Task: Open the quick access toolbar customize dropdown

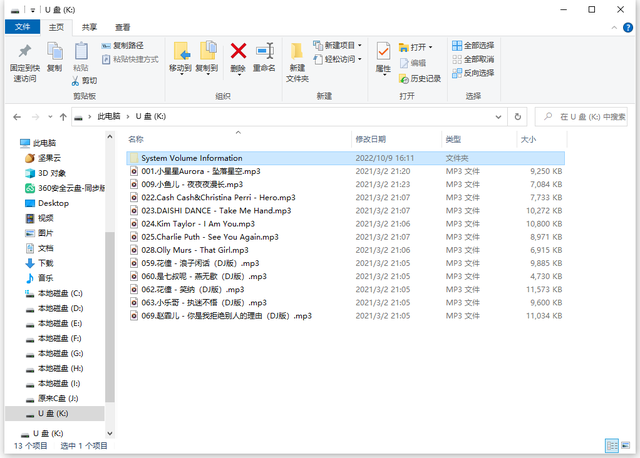Action: [x=33, y=10]
